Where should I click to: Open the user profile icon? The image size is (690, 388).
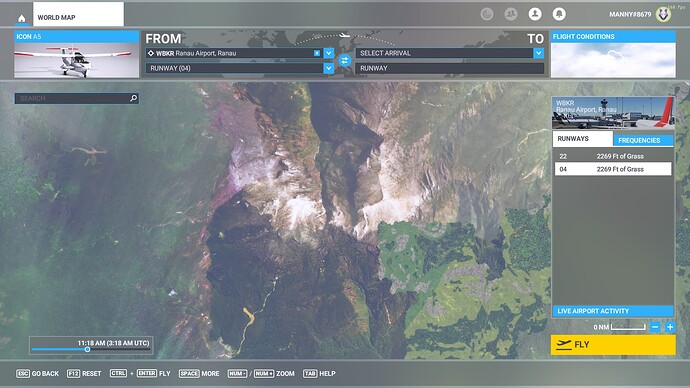coord(535,14)
